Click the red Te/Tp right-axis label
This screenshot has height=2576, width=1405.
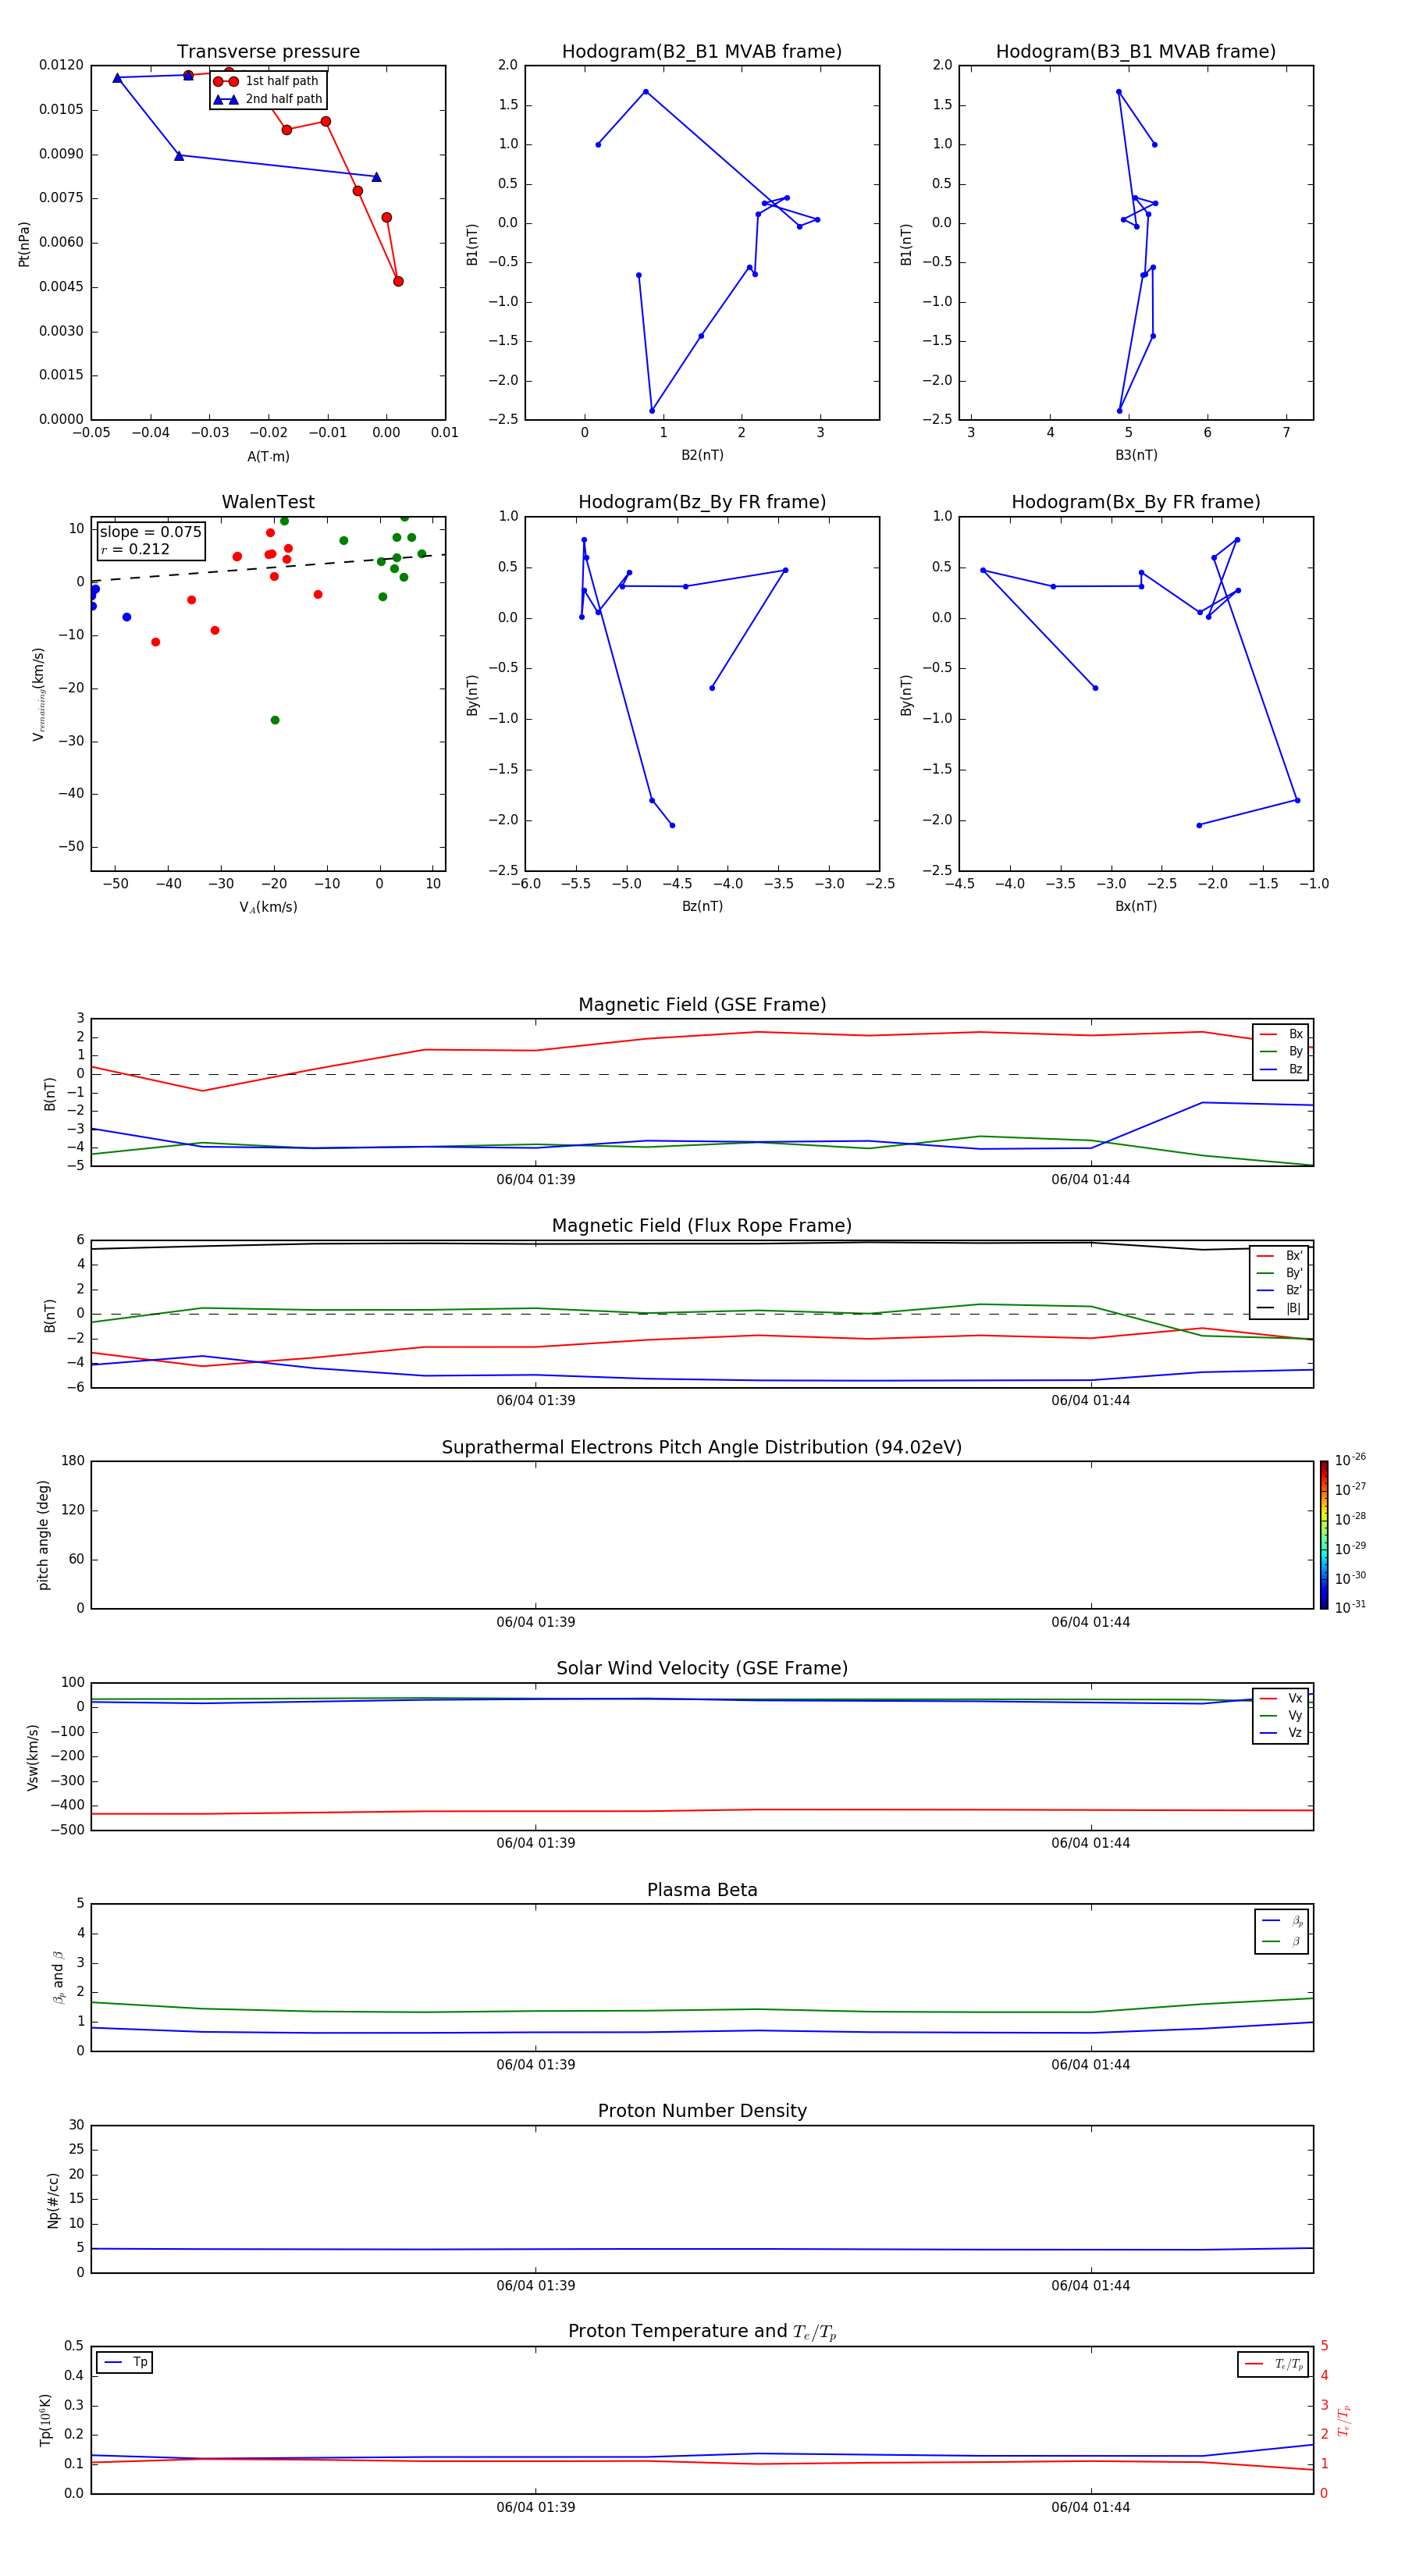(x=1343, y=2420)
